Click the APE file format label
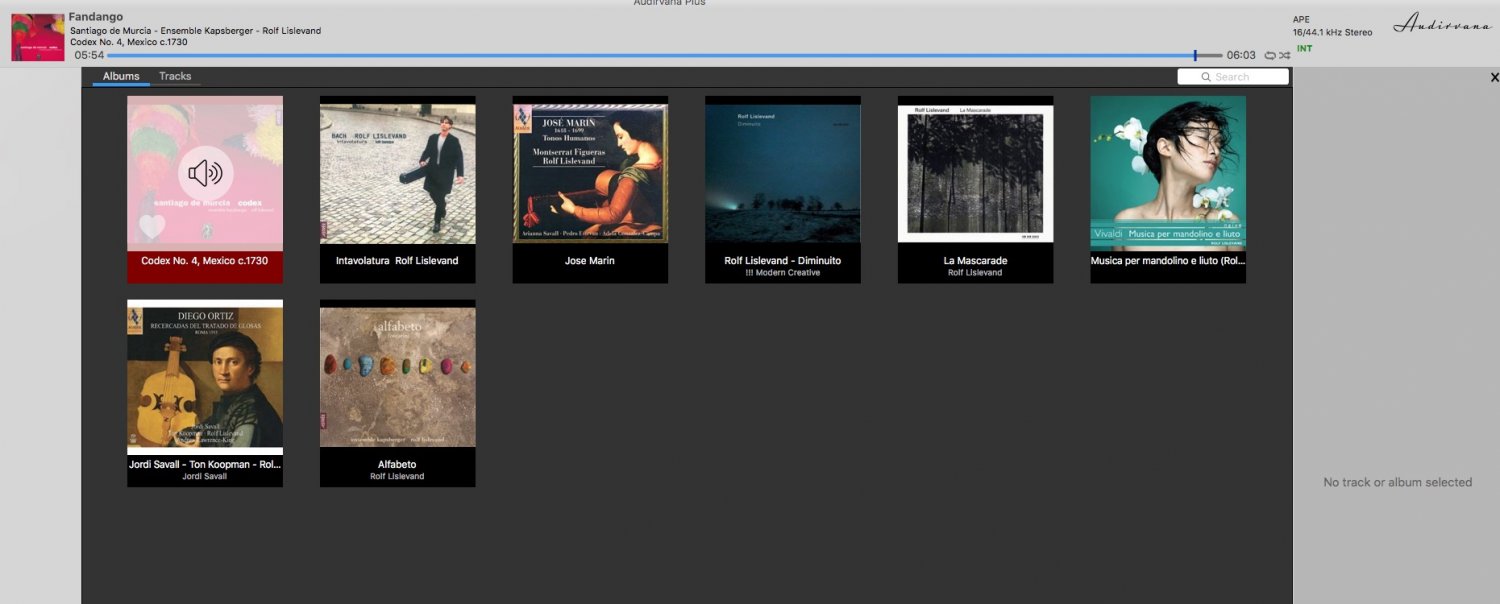This screenshot has width=1500, height=604. (1301, 19)
